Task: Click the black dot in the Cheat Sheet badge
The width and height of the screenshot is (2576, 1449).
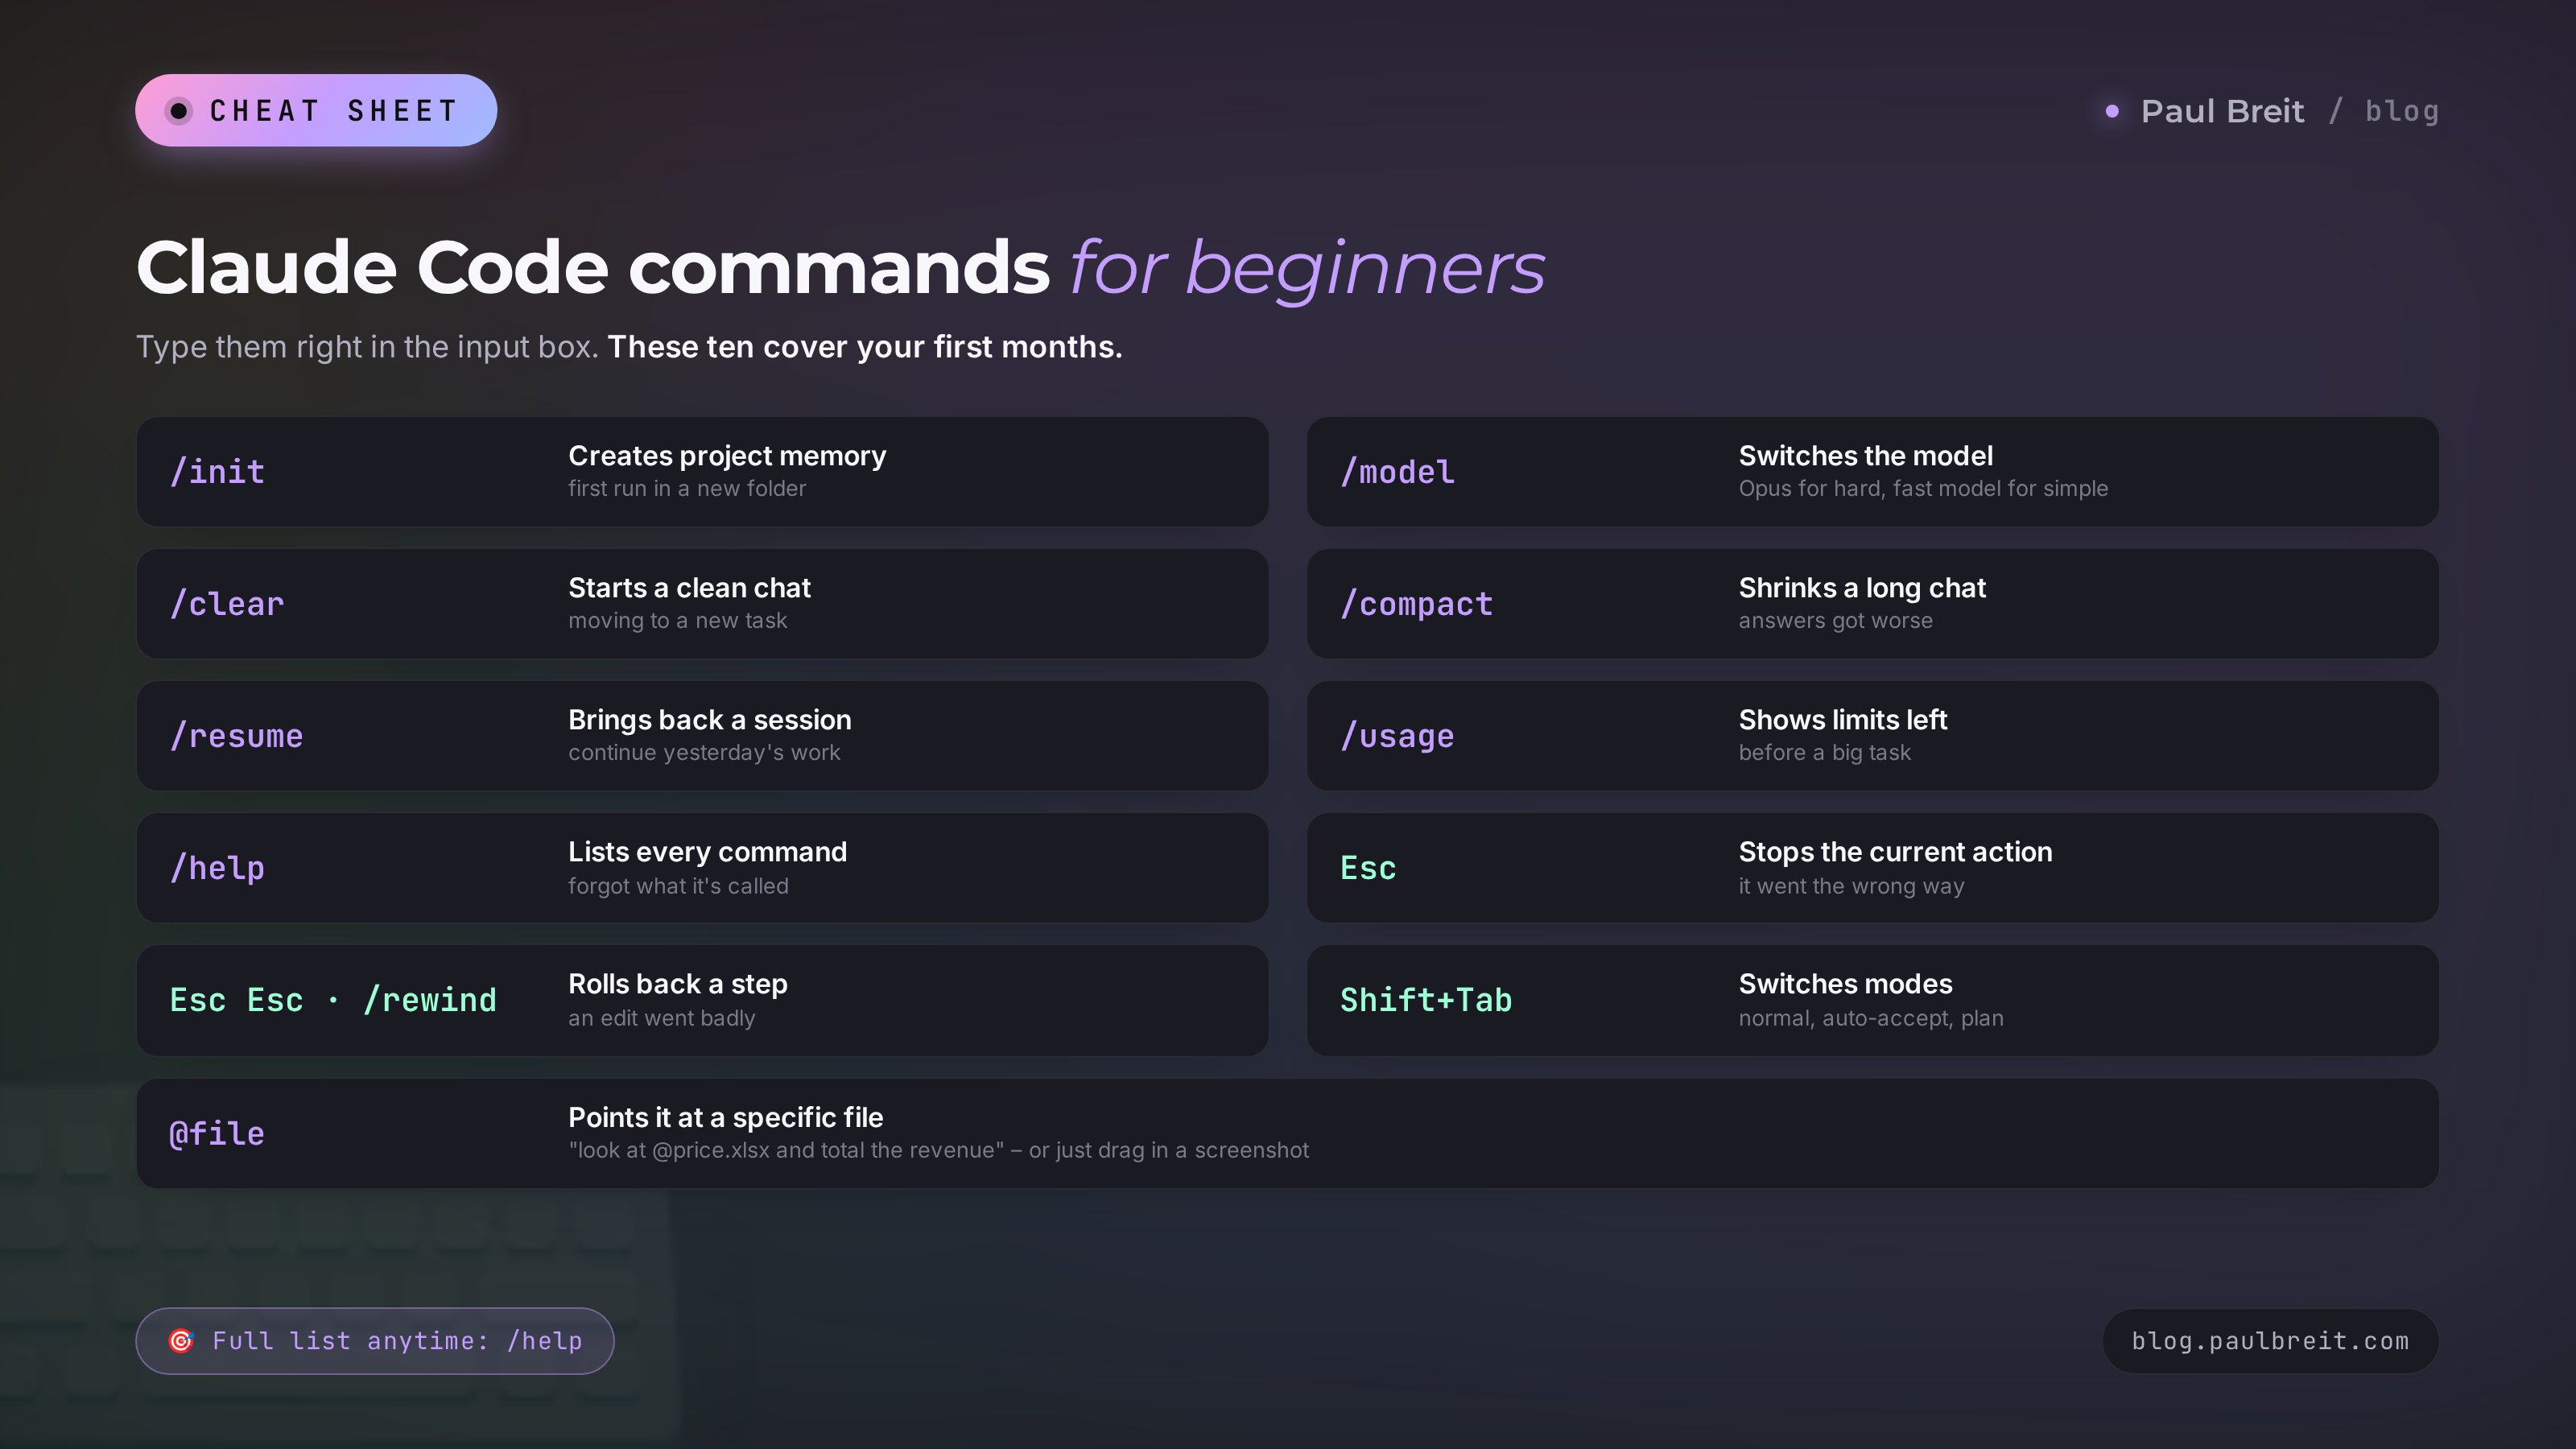Action: point(179,111)
